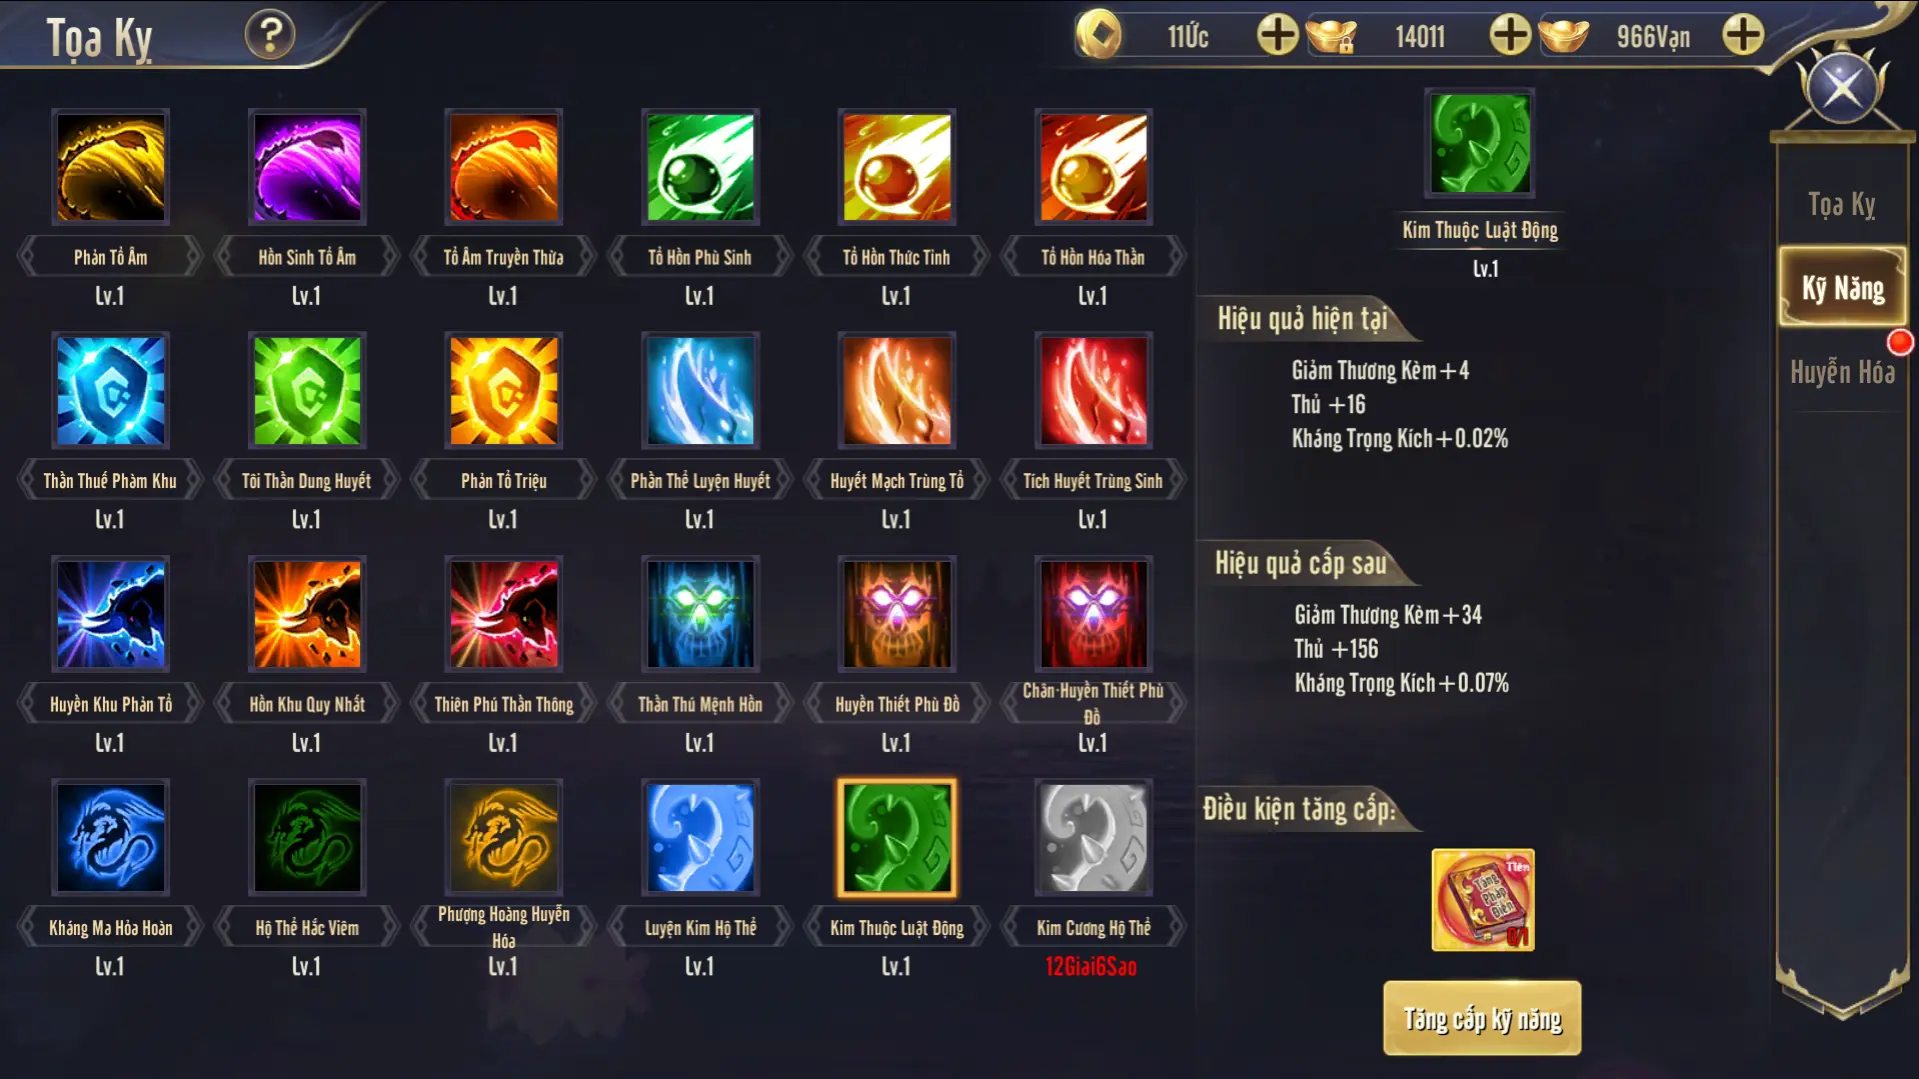Select the Thần Thú Mệnh Hồn skull skill

[x=700, y=614]
